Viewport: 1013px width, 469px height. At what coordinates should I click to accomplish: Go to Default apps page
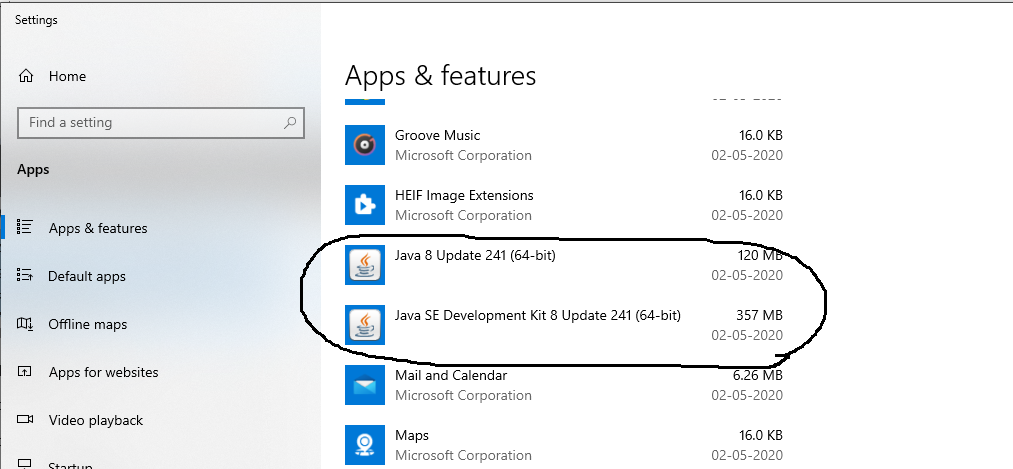[86, 276]
